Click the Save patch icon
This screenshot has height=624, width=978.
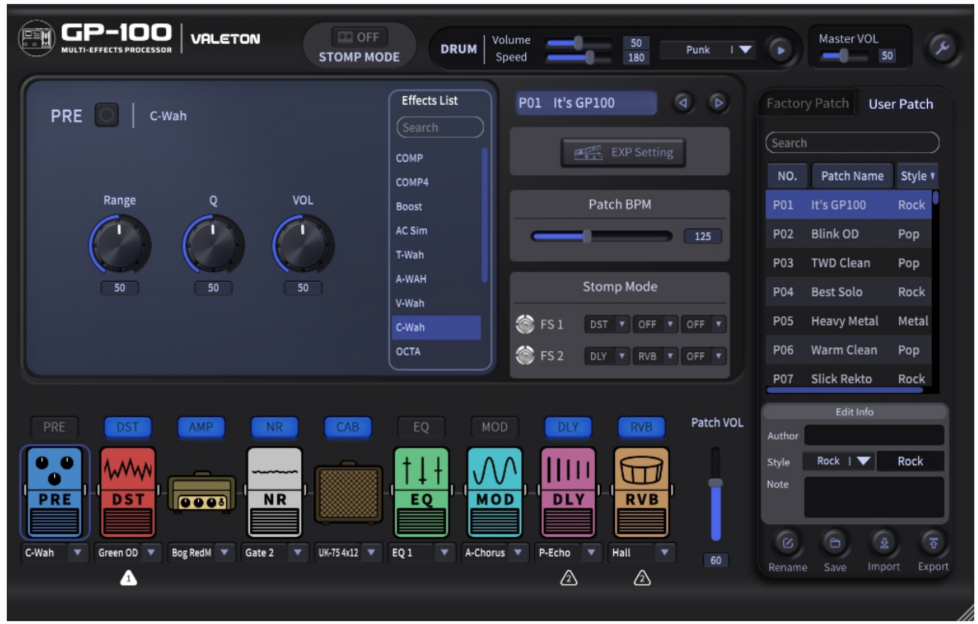pyautogui.click(x=835, y=543)
